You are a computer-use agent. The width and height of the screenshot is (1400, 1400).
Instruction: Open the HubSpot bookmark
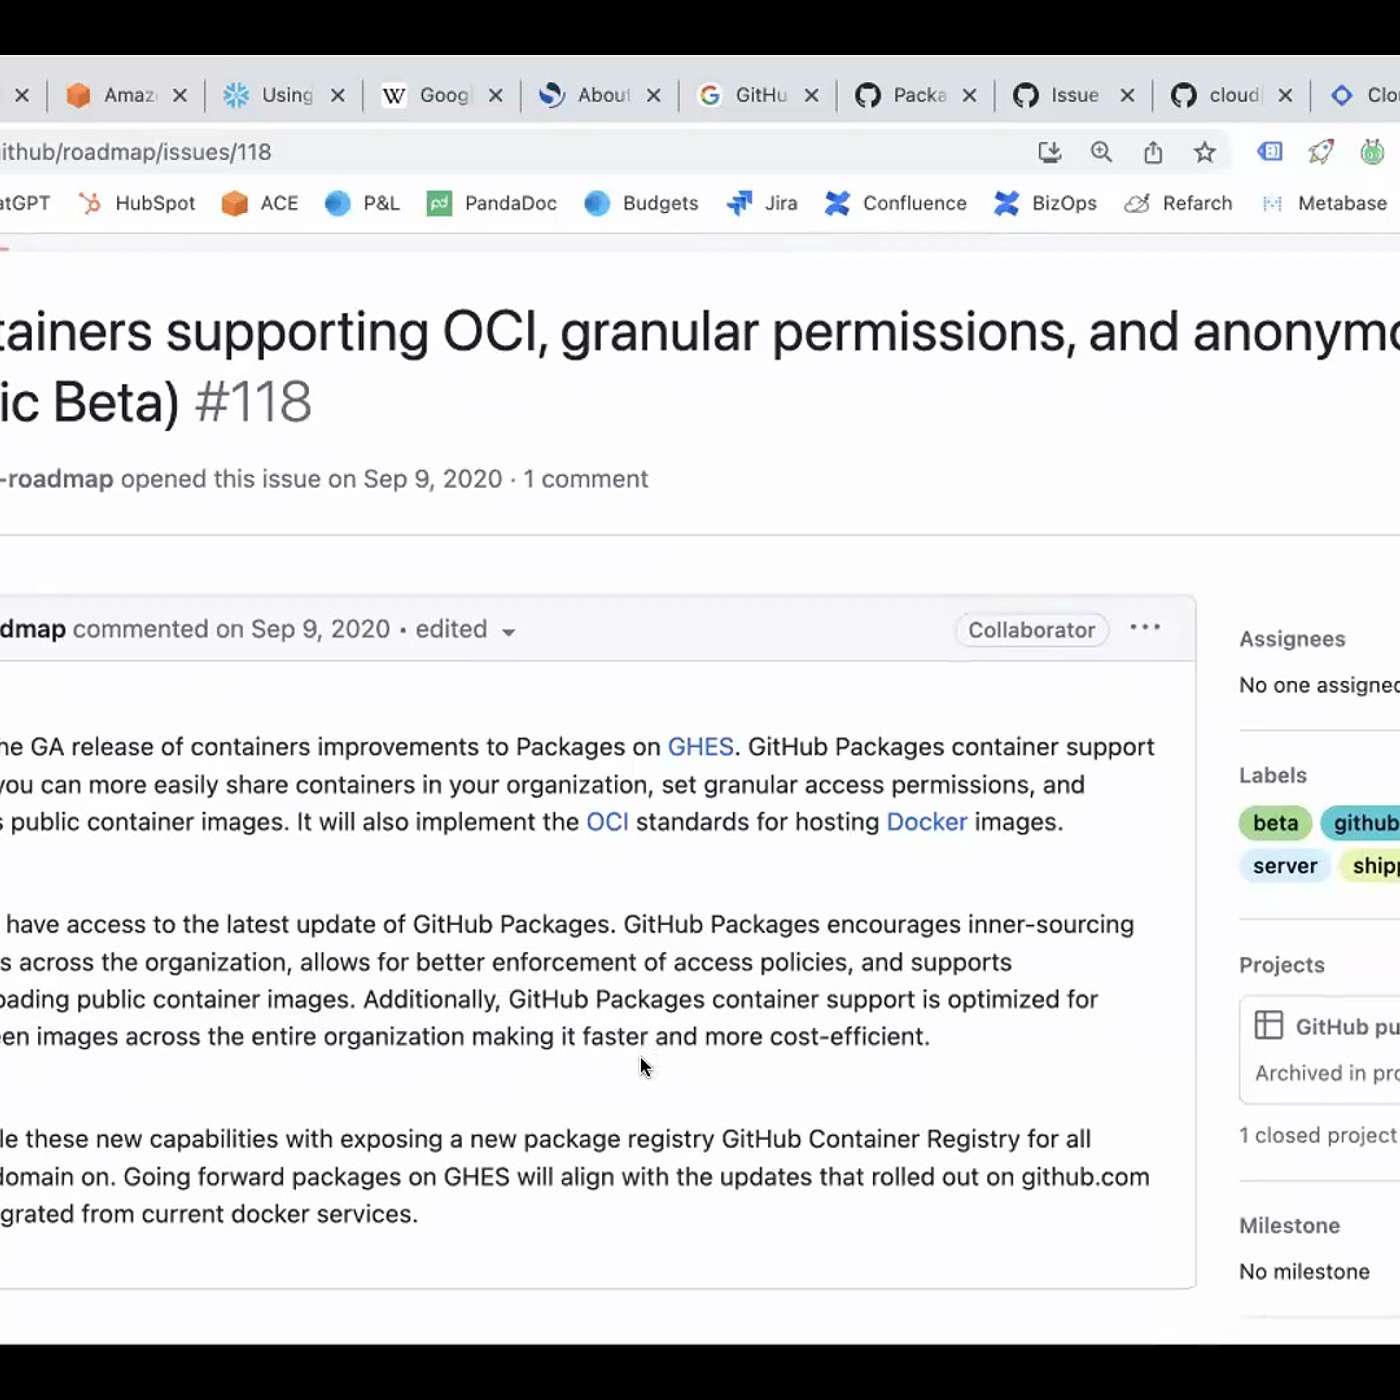coord(137,203)
